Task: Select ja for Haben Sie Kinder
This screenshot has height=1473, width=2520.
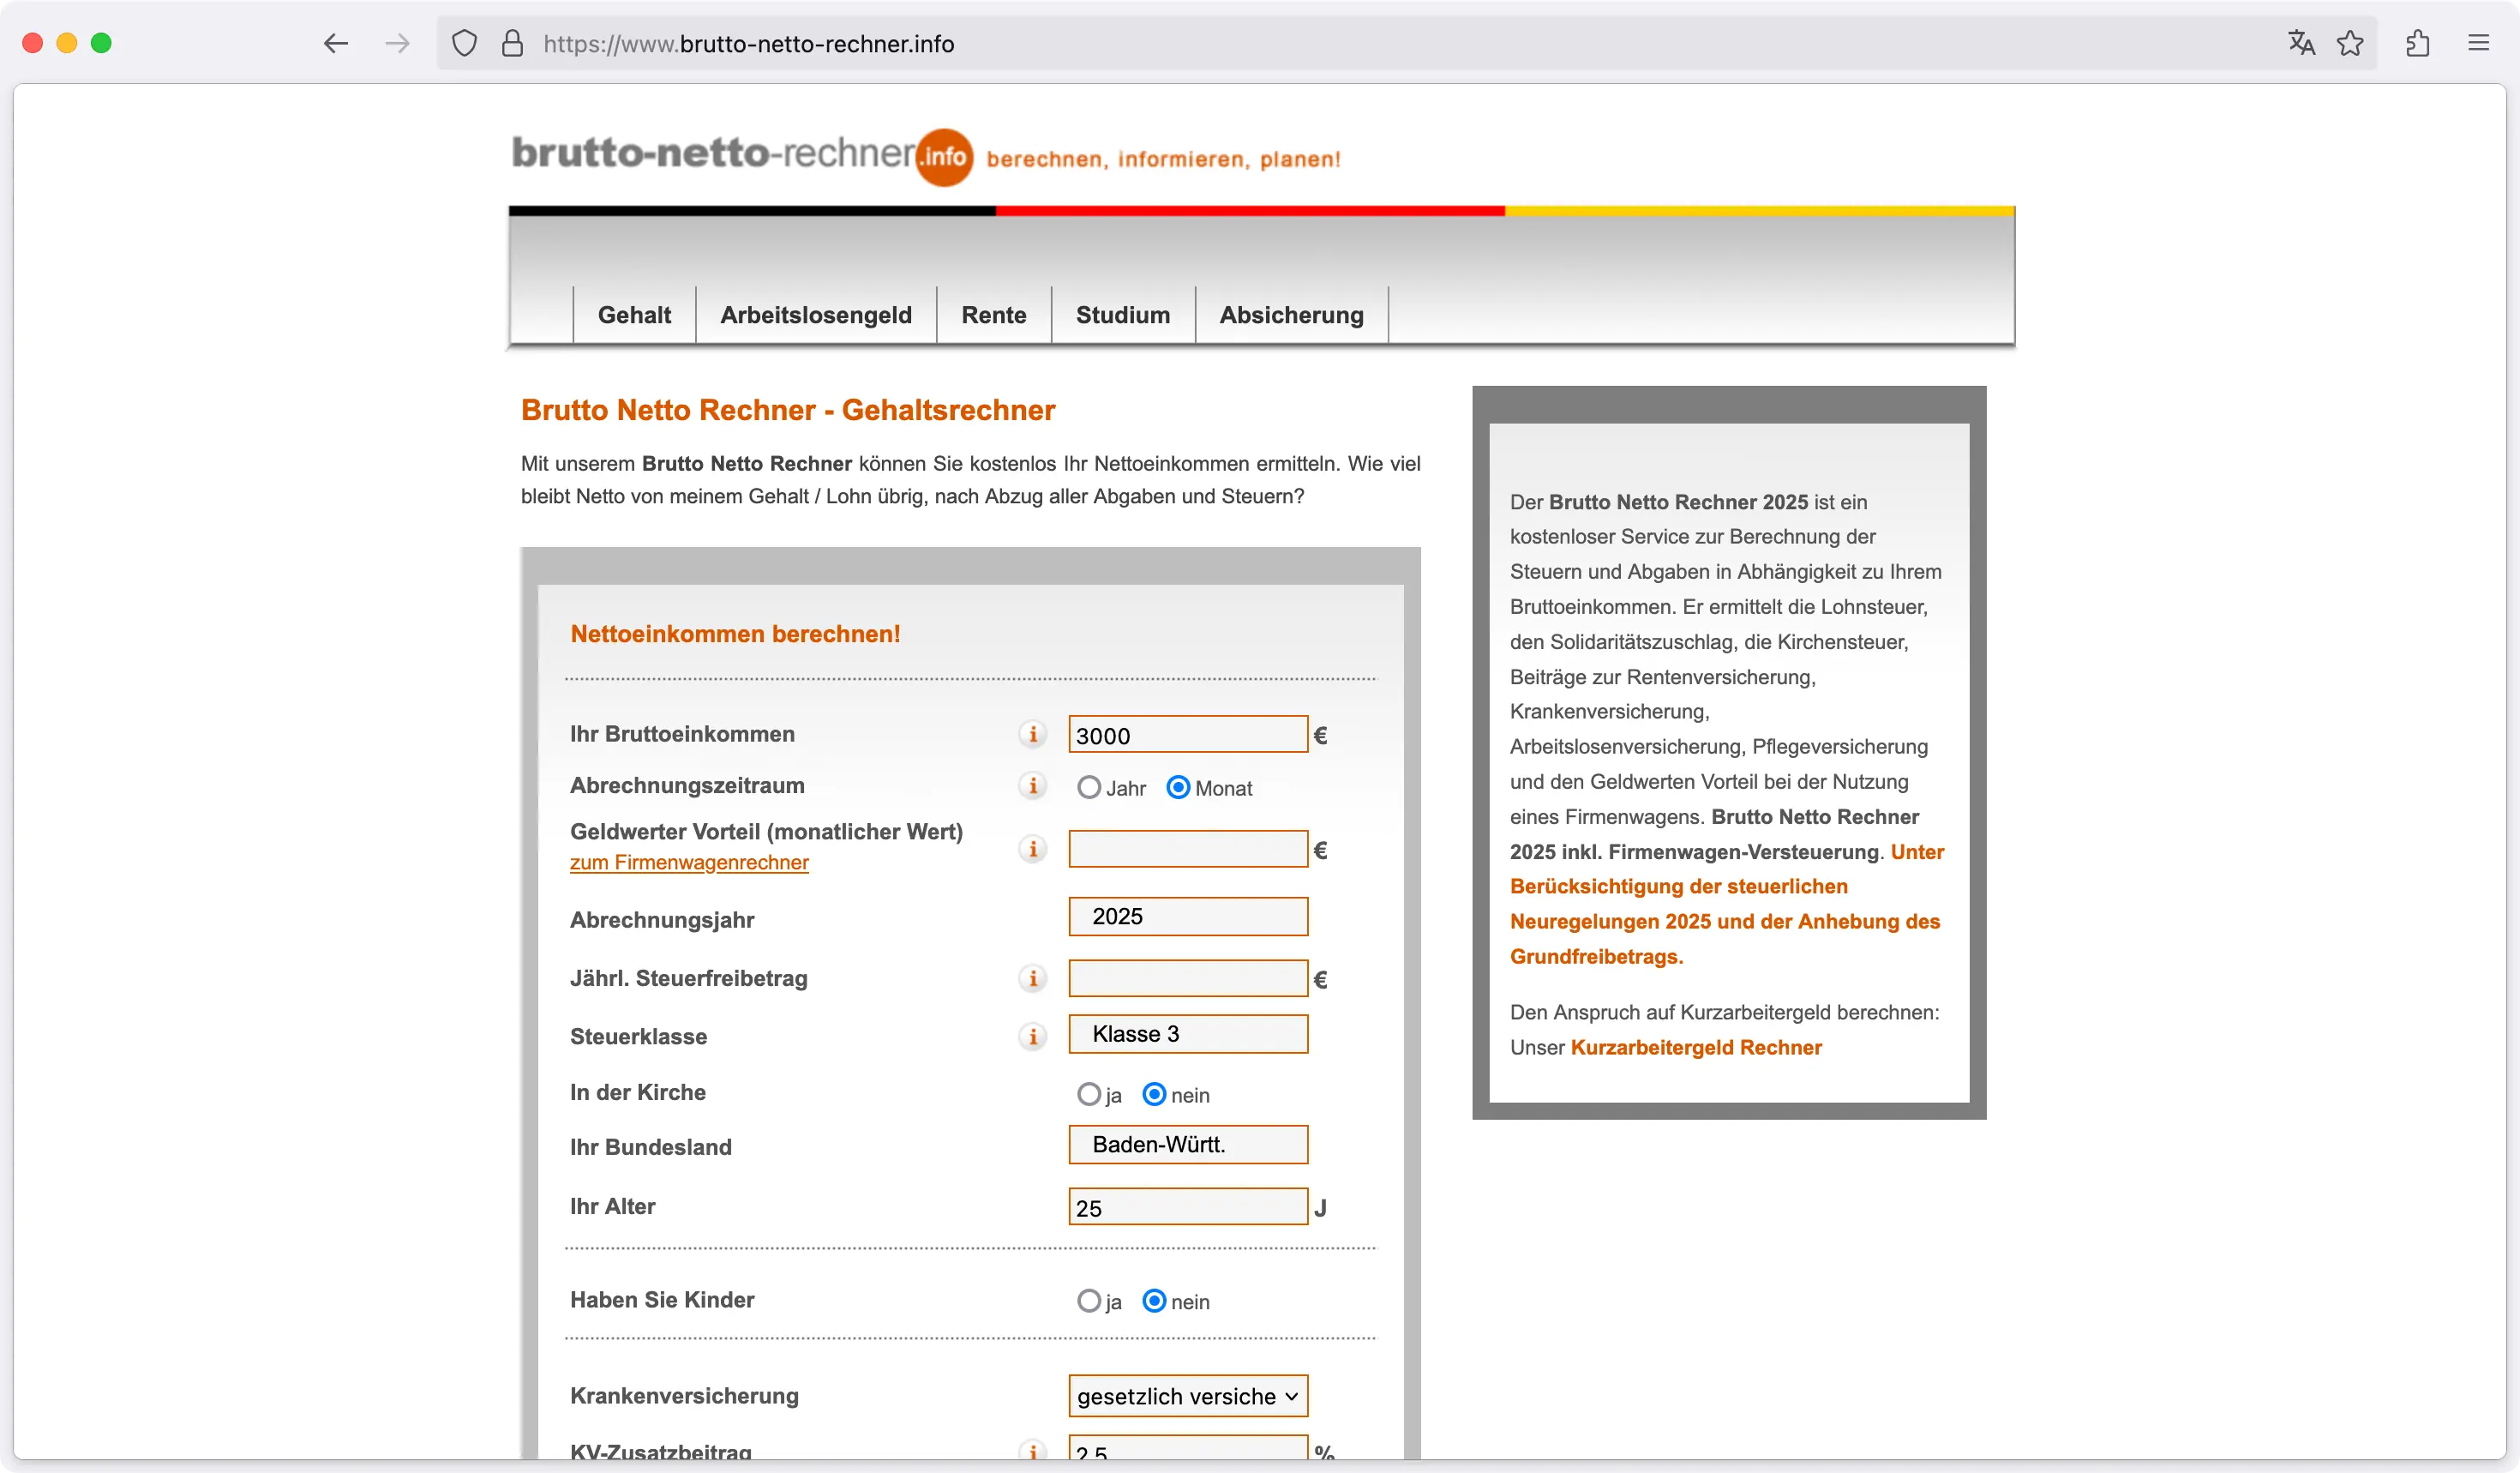Action: point(1089,1301)
